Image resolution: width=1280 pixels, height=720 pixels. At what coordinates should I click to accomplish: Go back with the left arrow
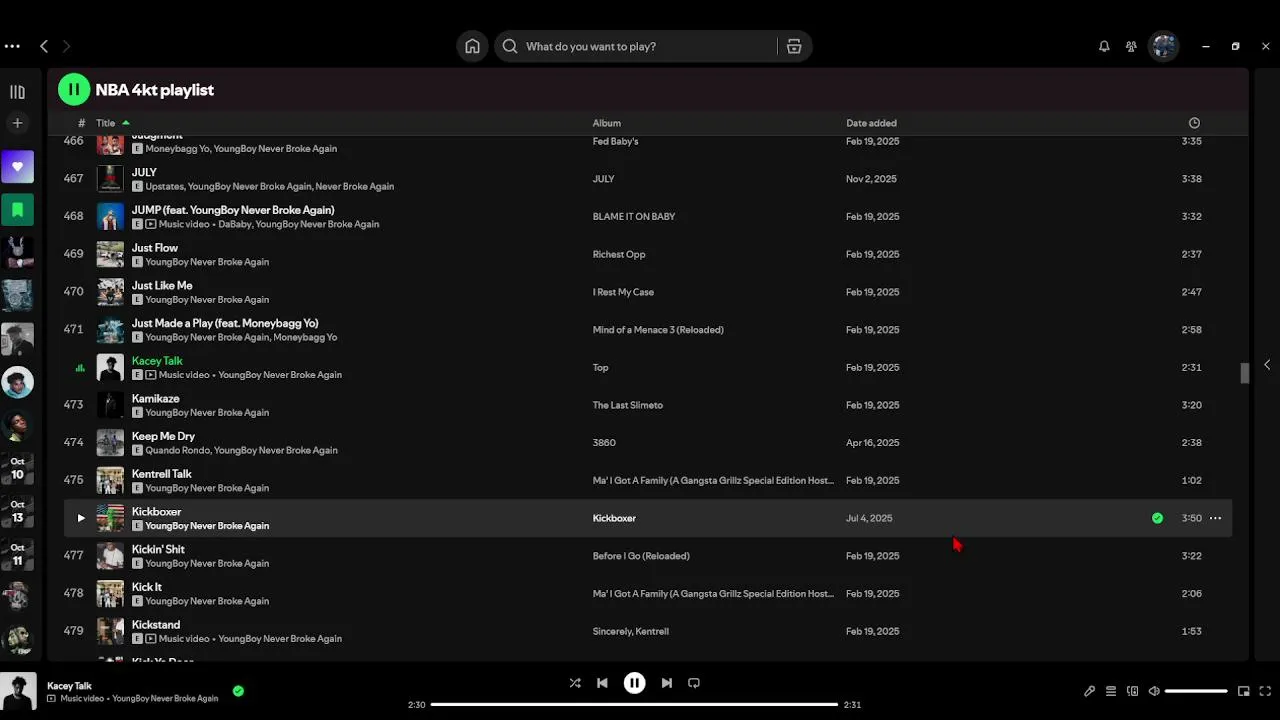pos(44,46)
